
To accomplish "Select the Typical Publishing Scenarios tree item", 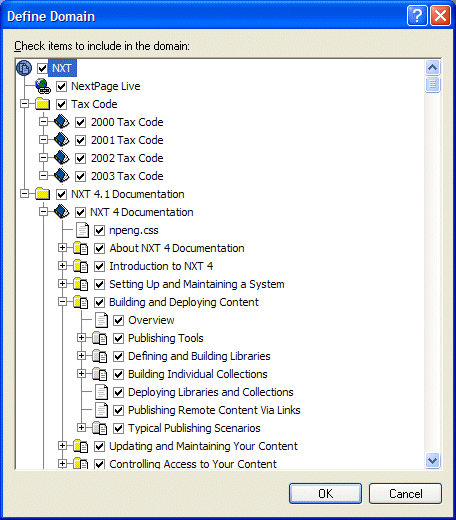I will (194, 428).
